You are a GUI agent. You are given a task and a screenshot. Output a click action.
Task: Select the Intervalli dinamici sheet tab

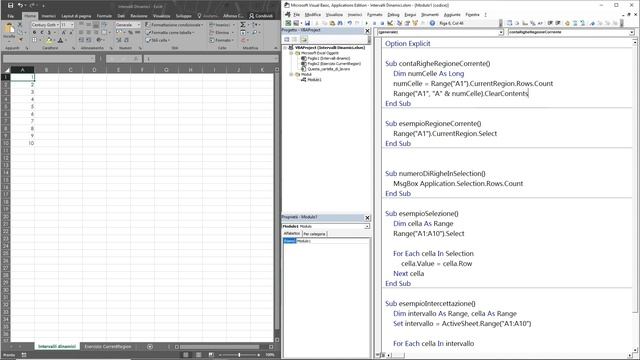tap(57, 347)
